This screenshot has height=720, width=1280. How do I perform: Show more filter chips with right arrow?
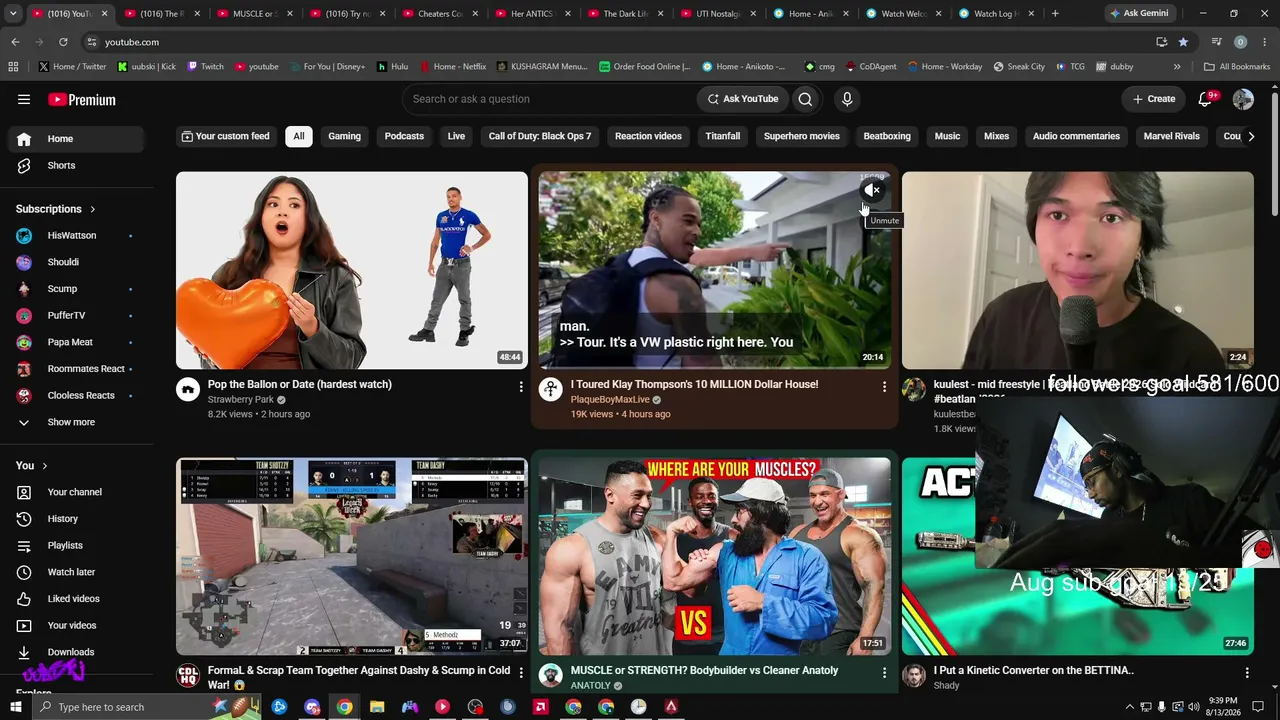(x=1250, y=136)
